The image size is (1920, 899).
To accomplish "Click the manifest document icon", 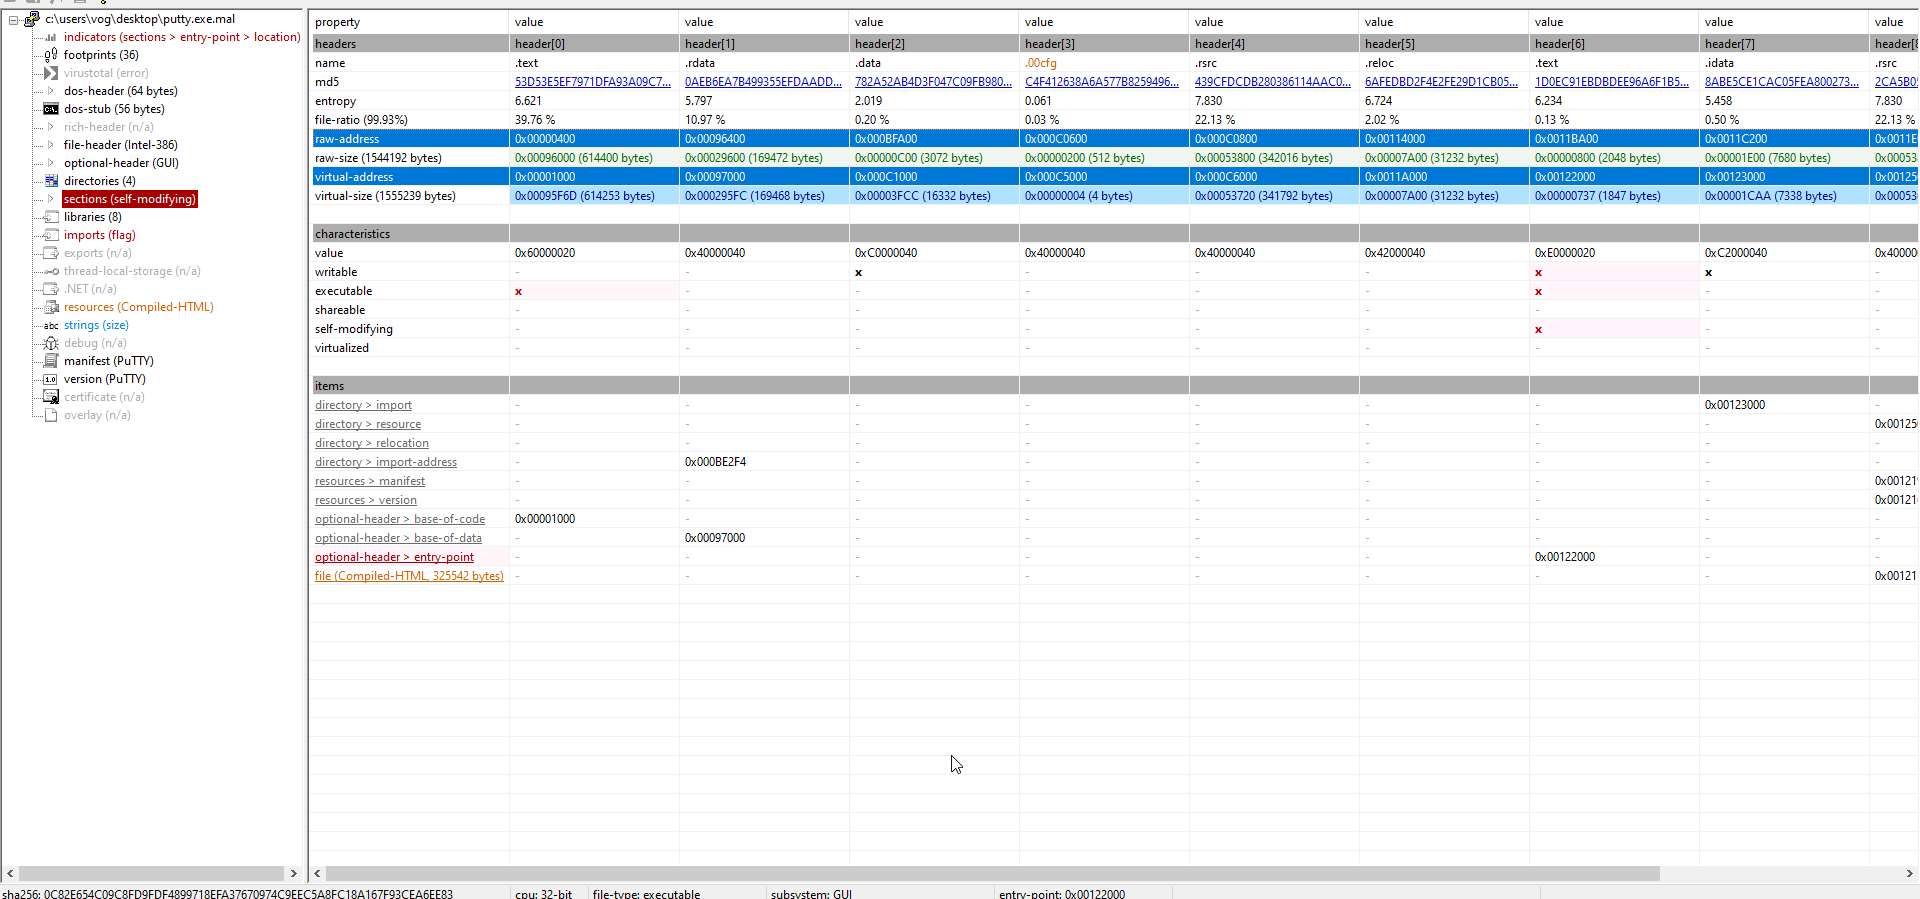I will [50, 361].
